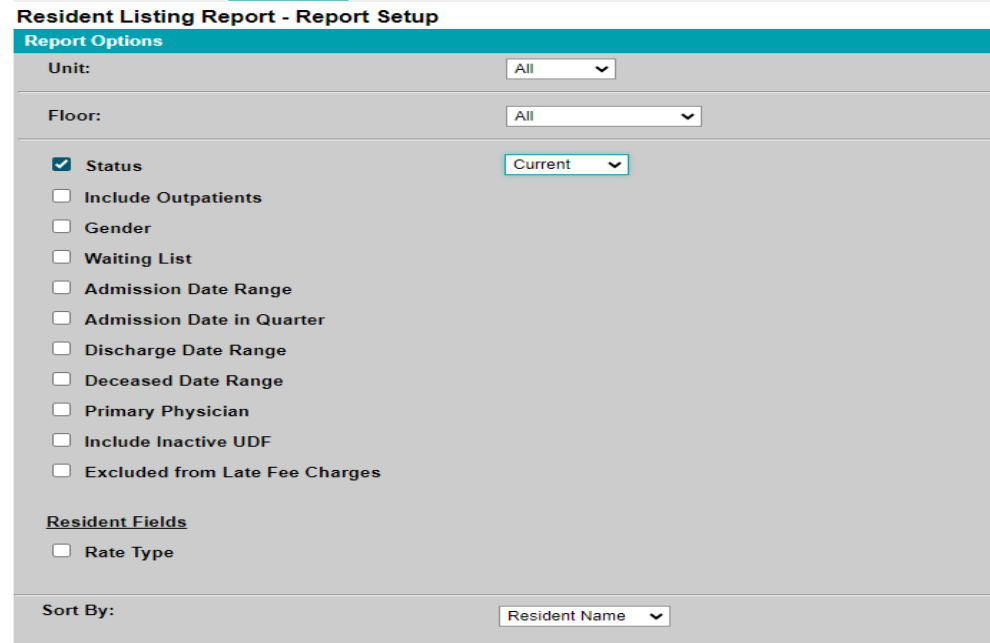The width and height of the screenshot is (990, 643).
Task: Click the Unit dropdown arrow
Action: [604, 68]
